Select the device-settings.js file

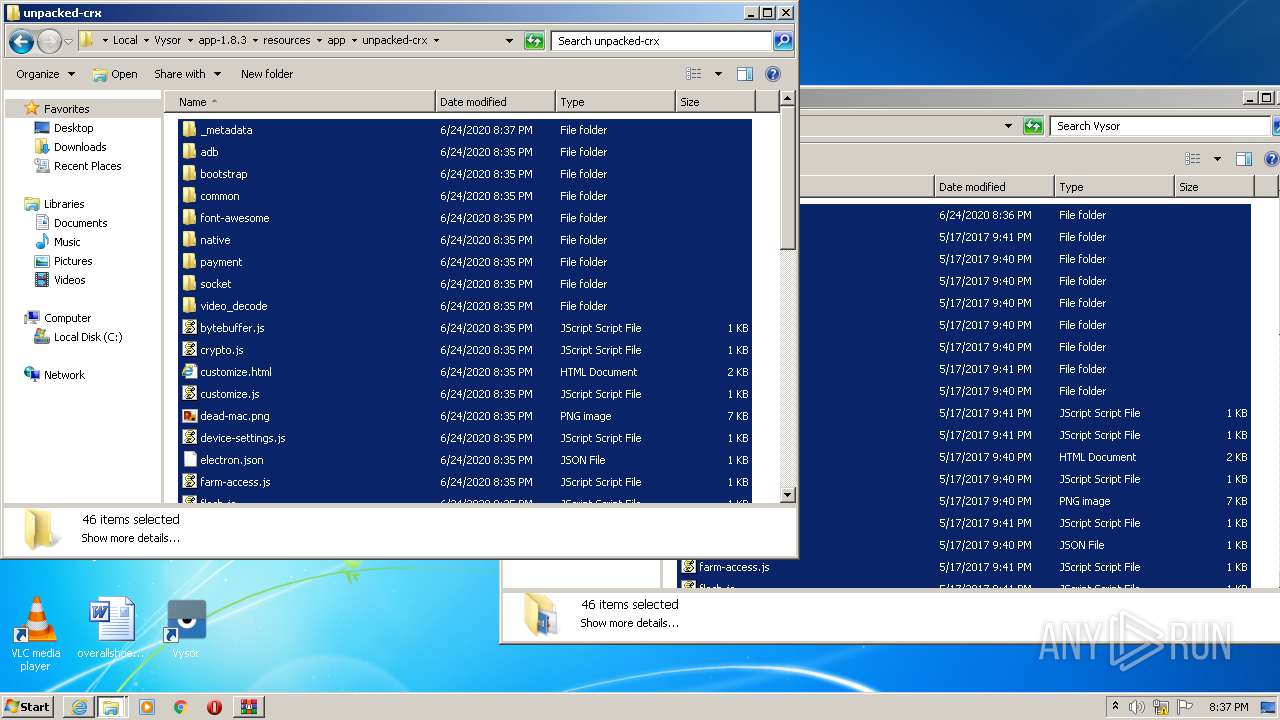coord(465,438)
